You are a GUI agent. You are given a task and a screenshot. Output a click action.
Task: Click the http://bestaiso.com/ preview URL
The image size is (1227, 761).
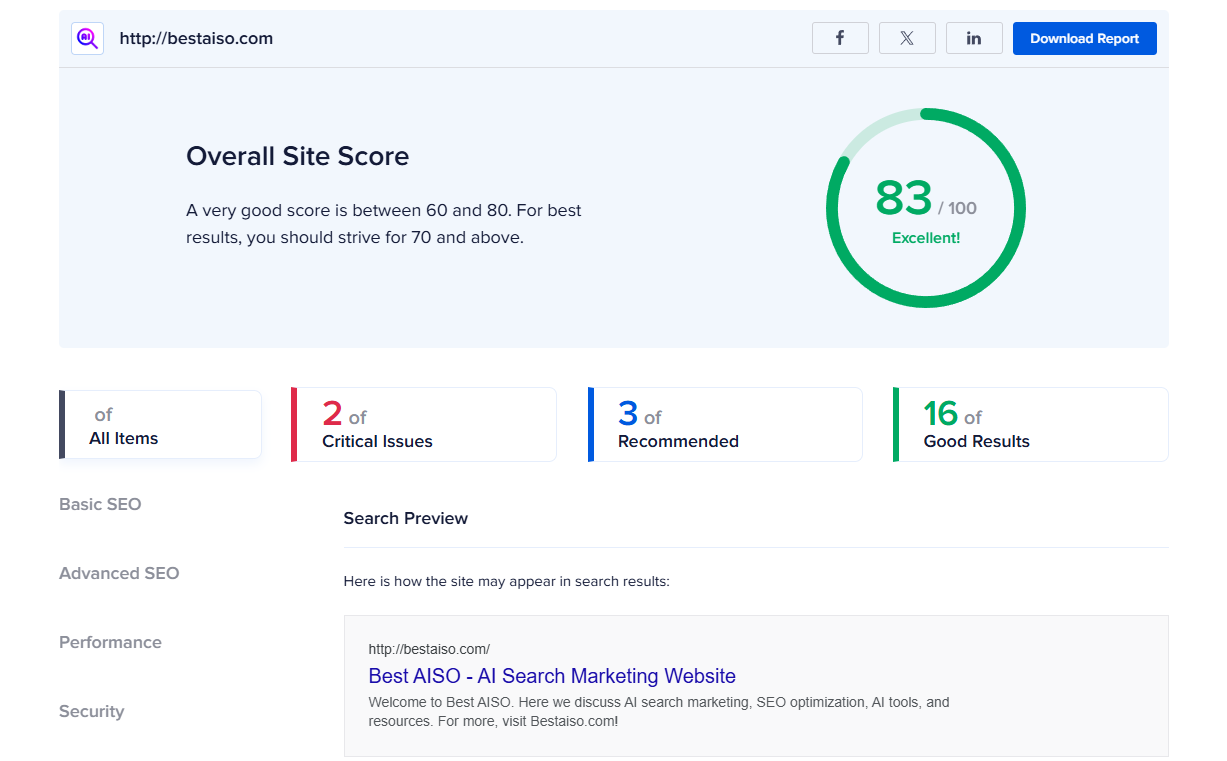429,649
